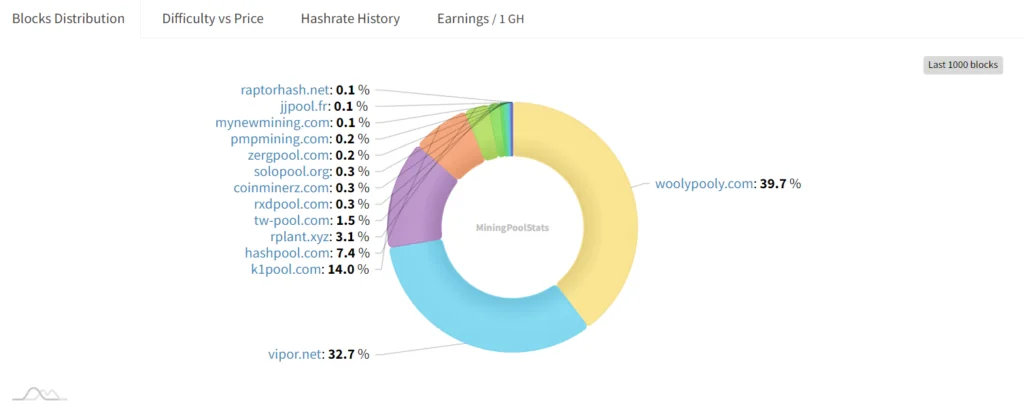
Task: Open the Hashrate History tab
Action: click(x=350, y=18)
